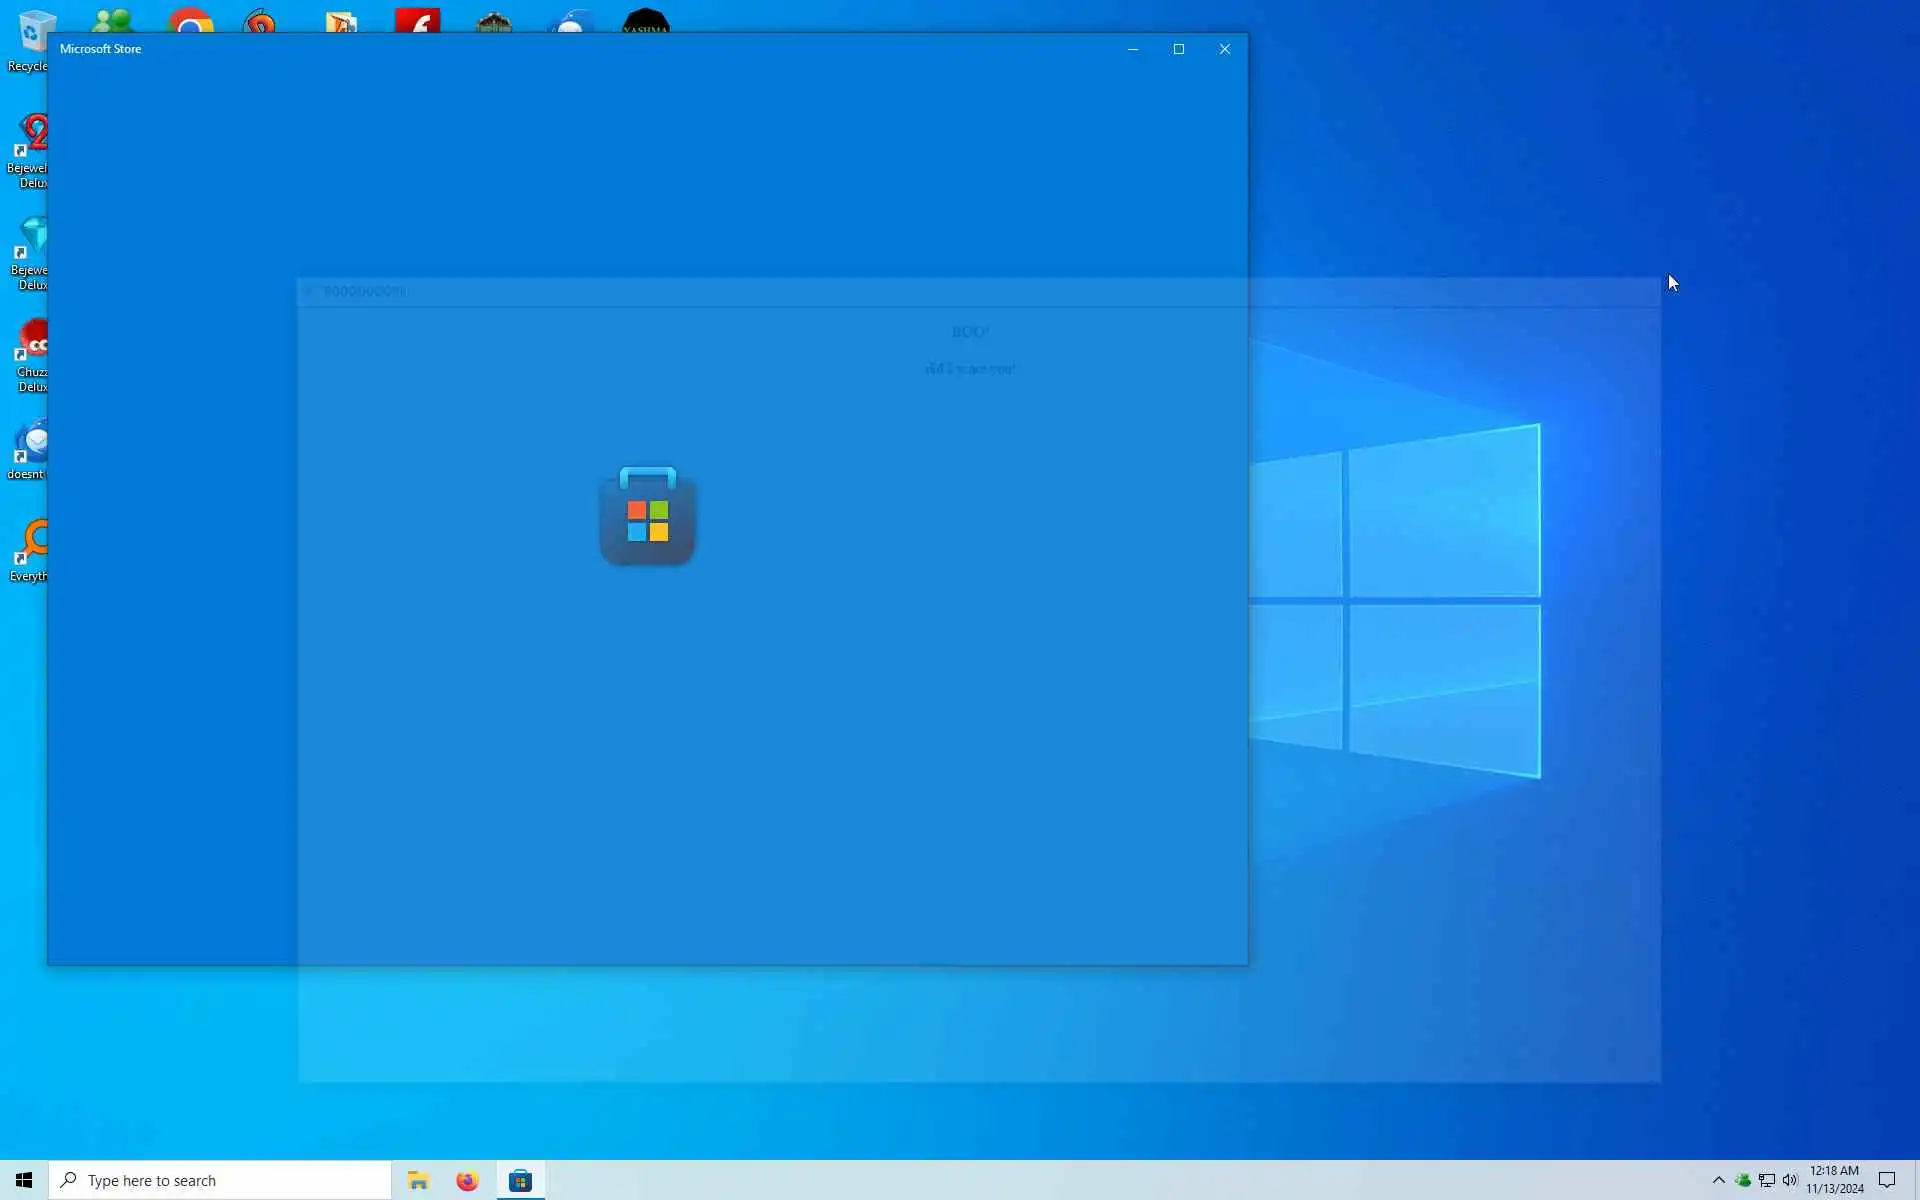The height and width of the screenshot is (1200, 1920).
Task: Open network status tray icon
Action: pyautogui.click(x=1767, y=1180)
